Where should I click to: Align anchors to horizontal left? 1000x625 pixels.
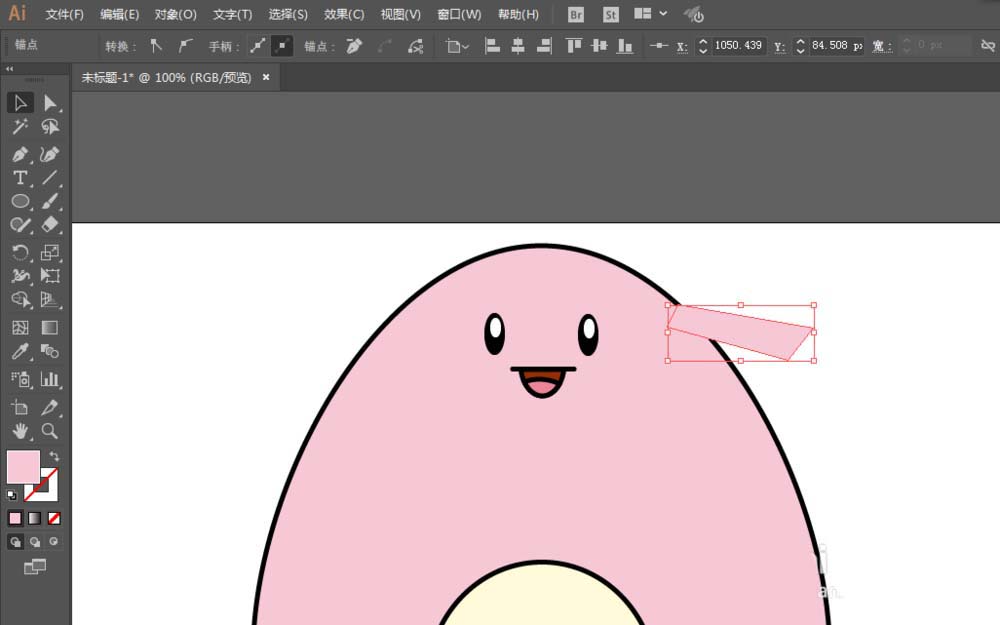point(492,45)
